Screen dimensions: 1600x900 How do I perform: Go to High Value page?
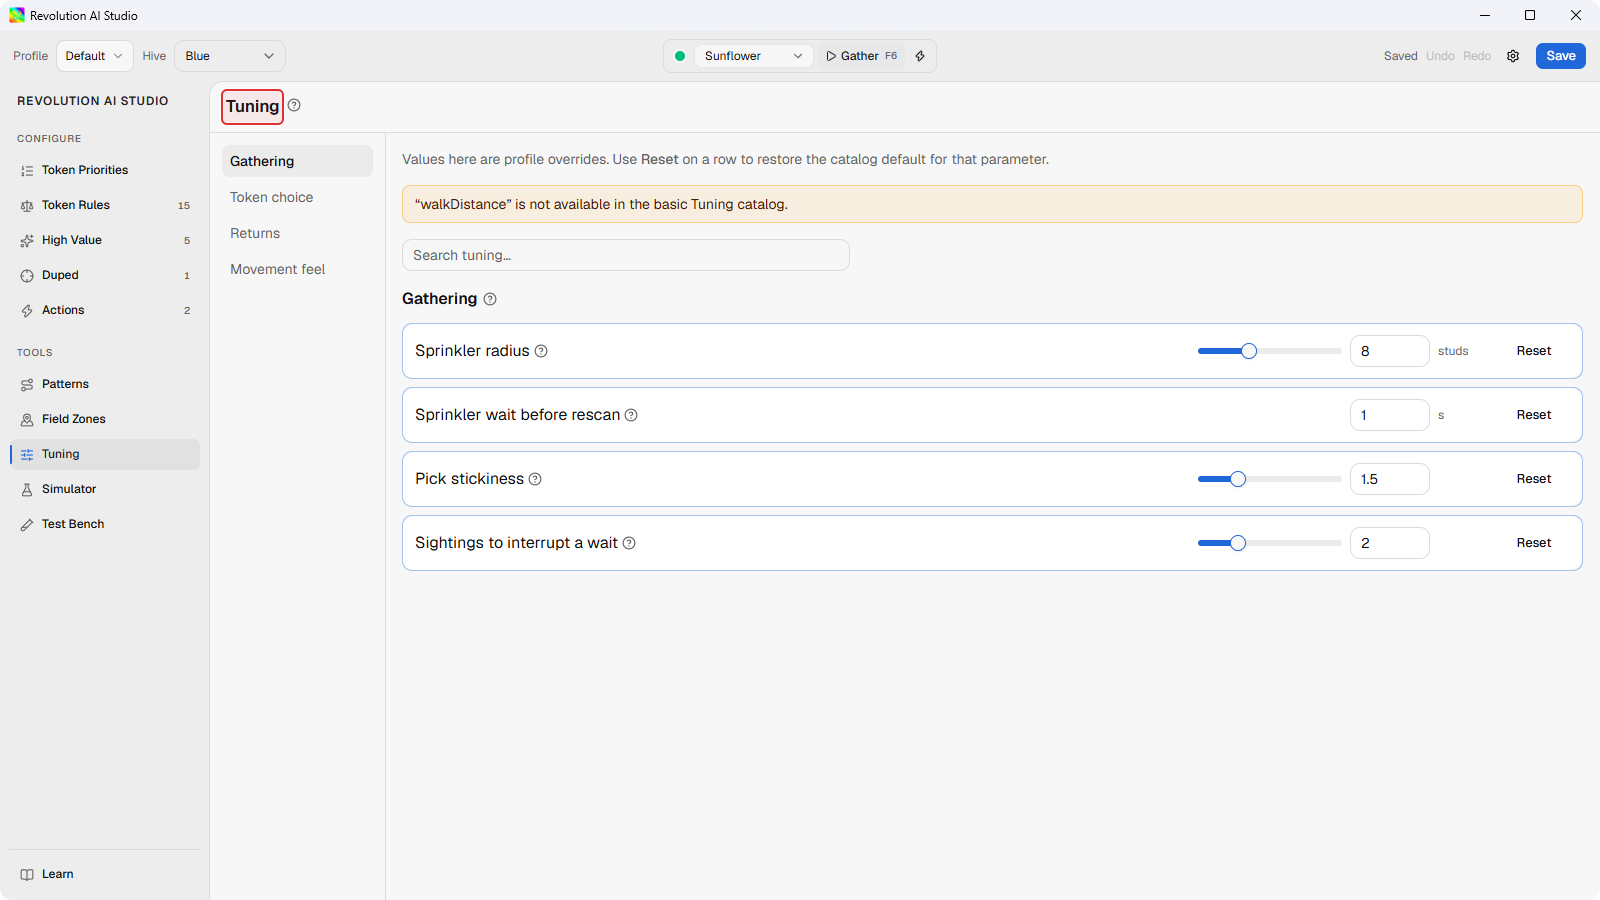[x=105, y=240]
